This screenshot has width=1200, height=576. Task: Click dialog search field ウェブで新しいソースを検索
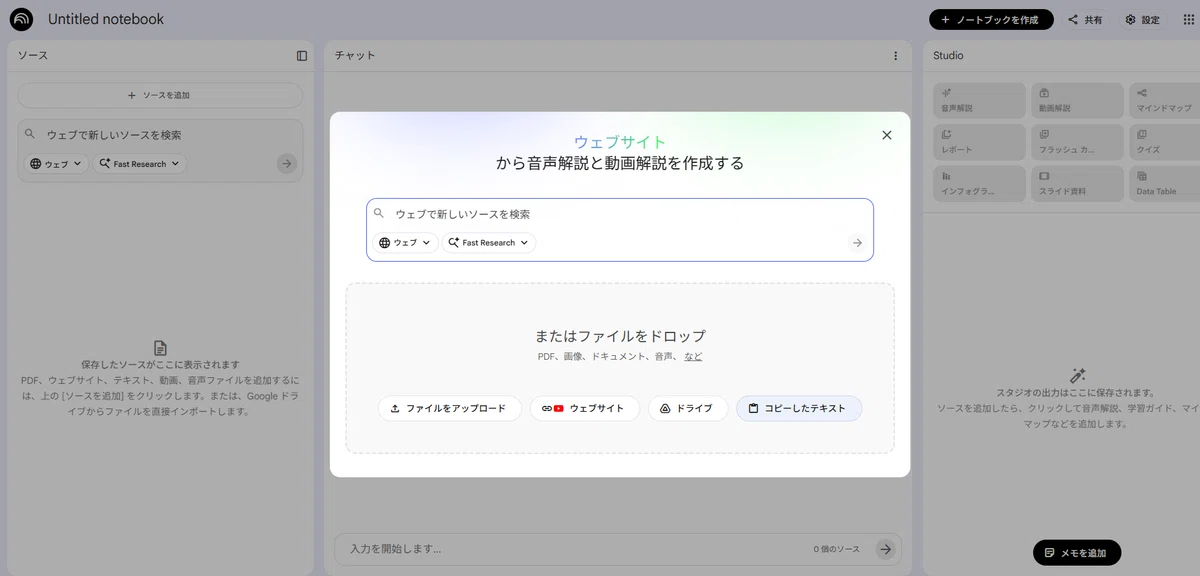620,214
